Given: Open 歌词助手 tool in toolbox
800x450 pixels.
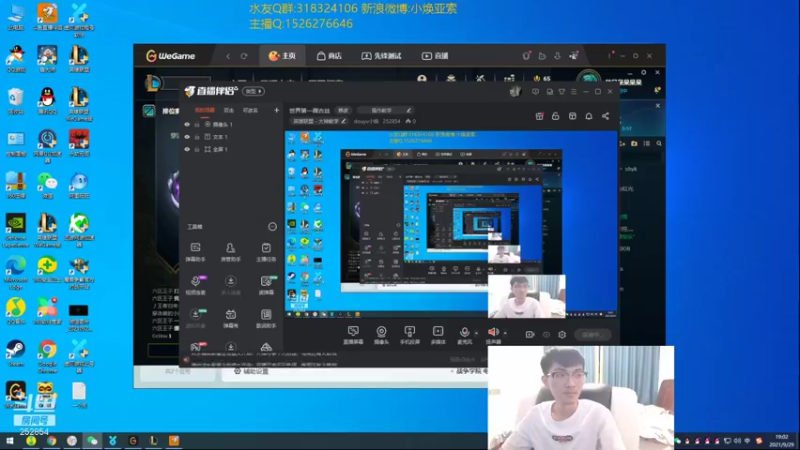Looking at the screenshot, I should pyautogui.click(x=266, y=318).
